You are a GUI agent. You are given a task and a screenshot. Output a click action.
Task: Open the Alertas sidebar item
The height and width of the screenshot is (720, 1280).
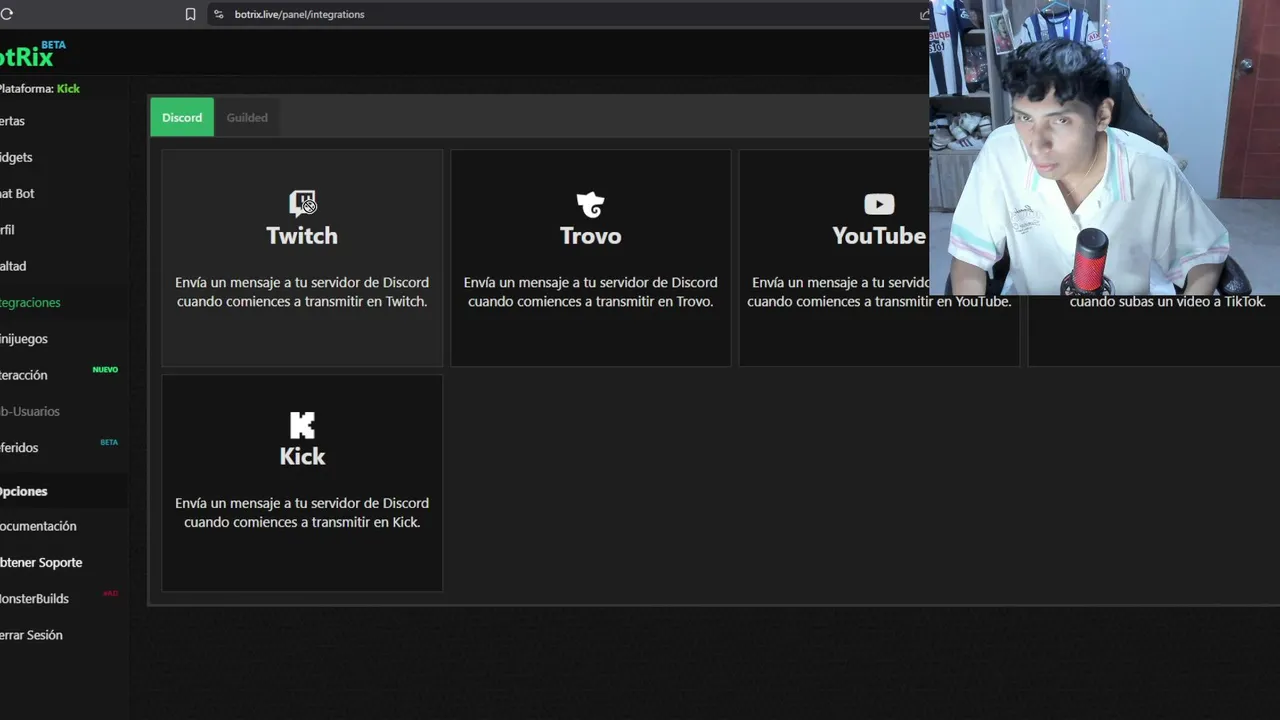tap(13, 121)
